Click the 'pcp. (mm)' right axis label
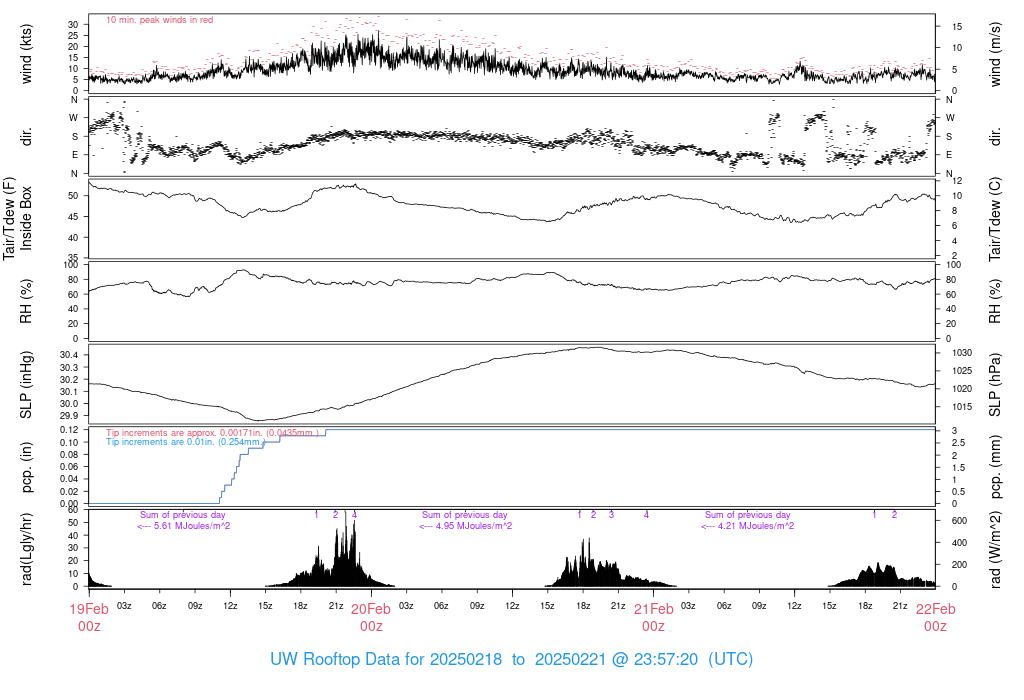This screenshot has height=700, width=1024. pyautogui.click(x=995, y=468)
